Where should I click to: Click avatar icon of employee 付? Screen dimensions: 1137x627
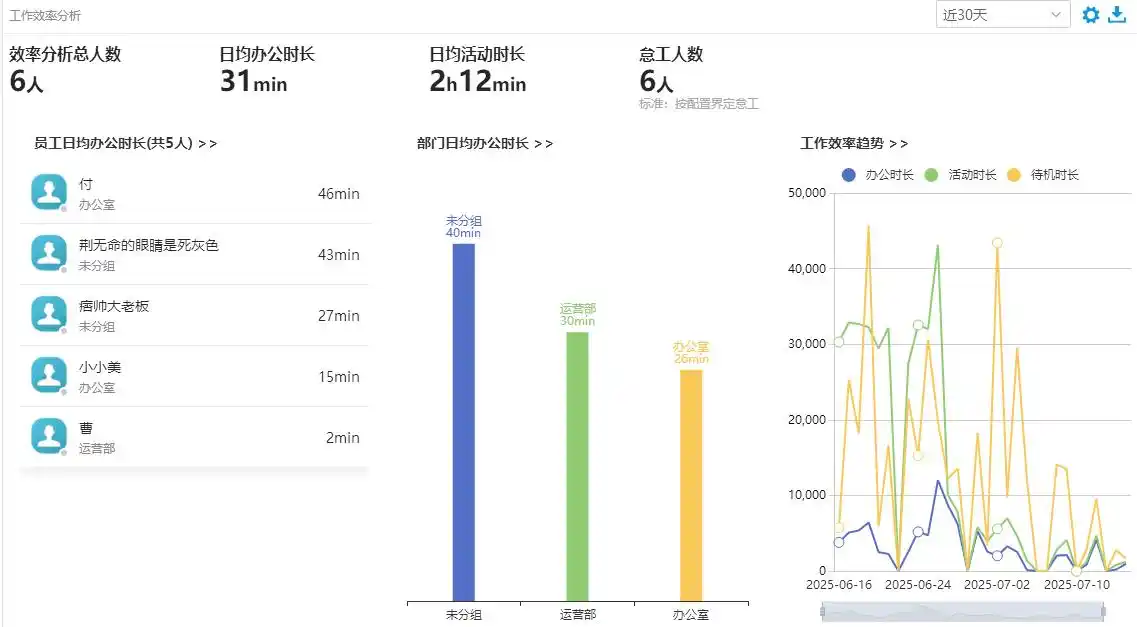[x=49, y=193]
